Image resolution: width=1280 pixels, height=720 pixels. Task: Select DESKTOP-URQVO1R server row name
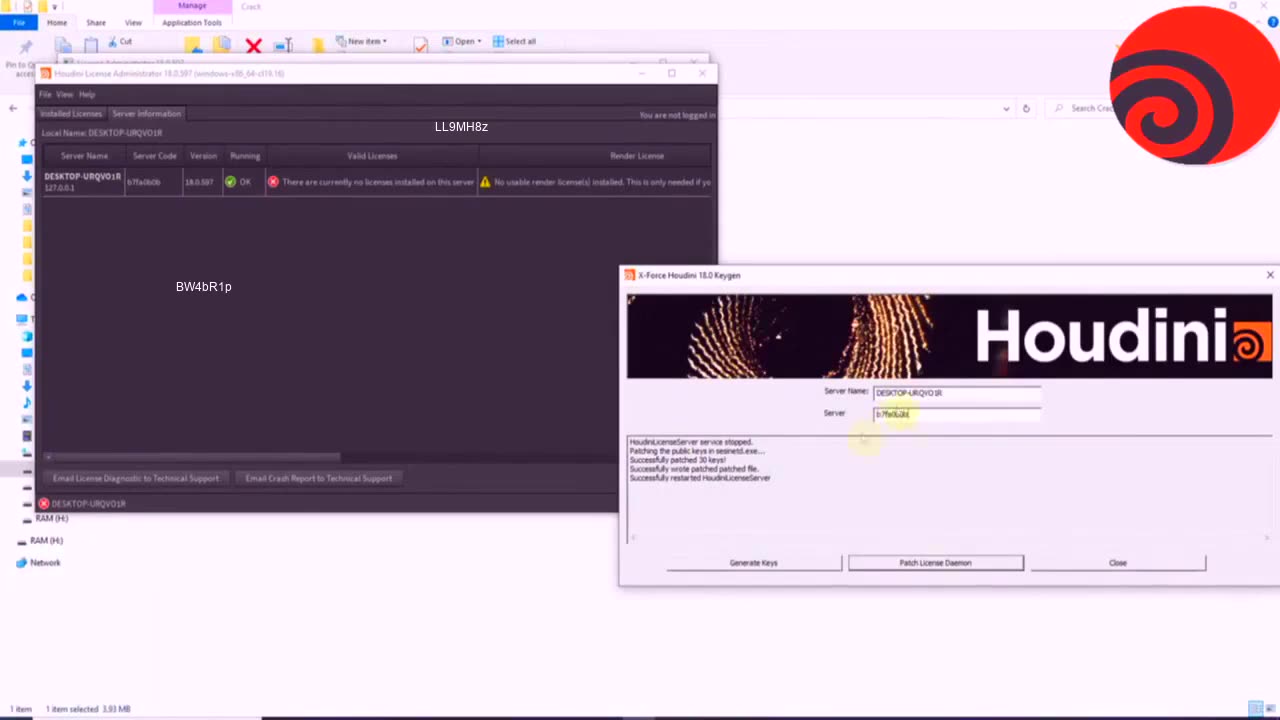(x=82, y=177)
